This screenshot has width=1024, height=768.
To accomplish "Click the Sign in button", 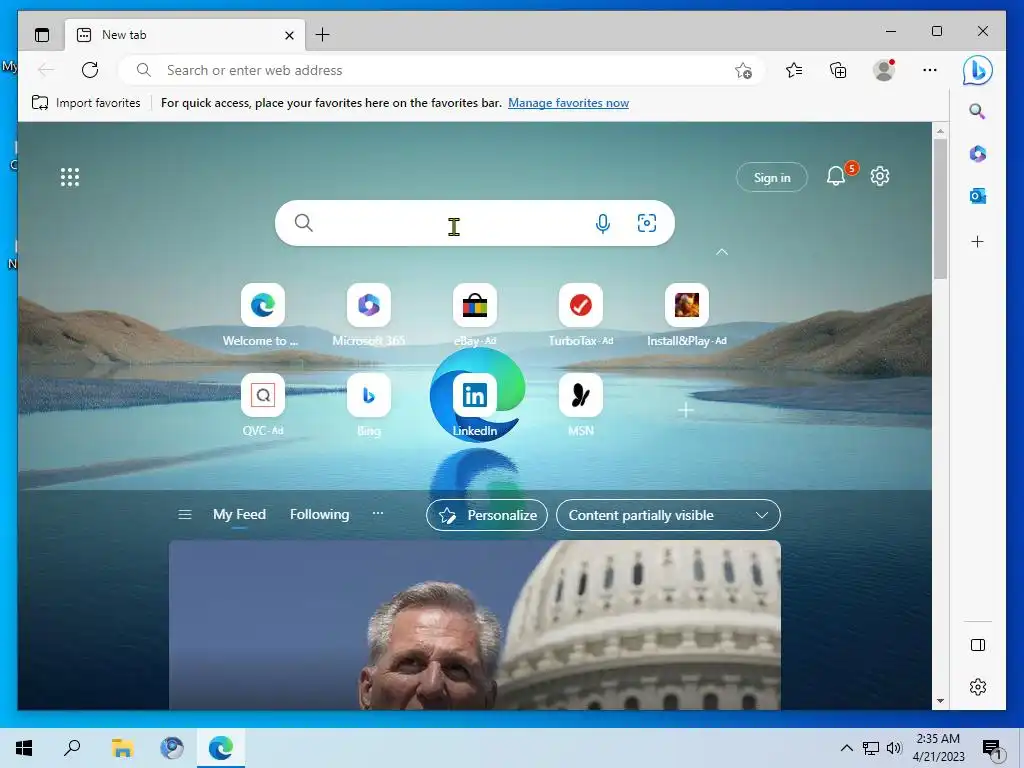I will pos(772,177).
